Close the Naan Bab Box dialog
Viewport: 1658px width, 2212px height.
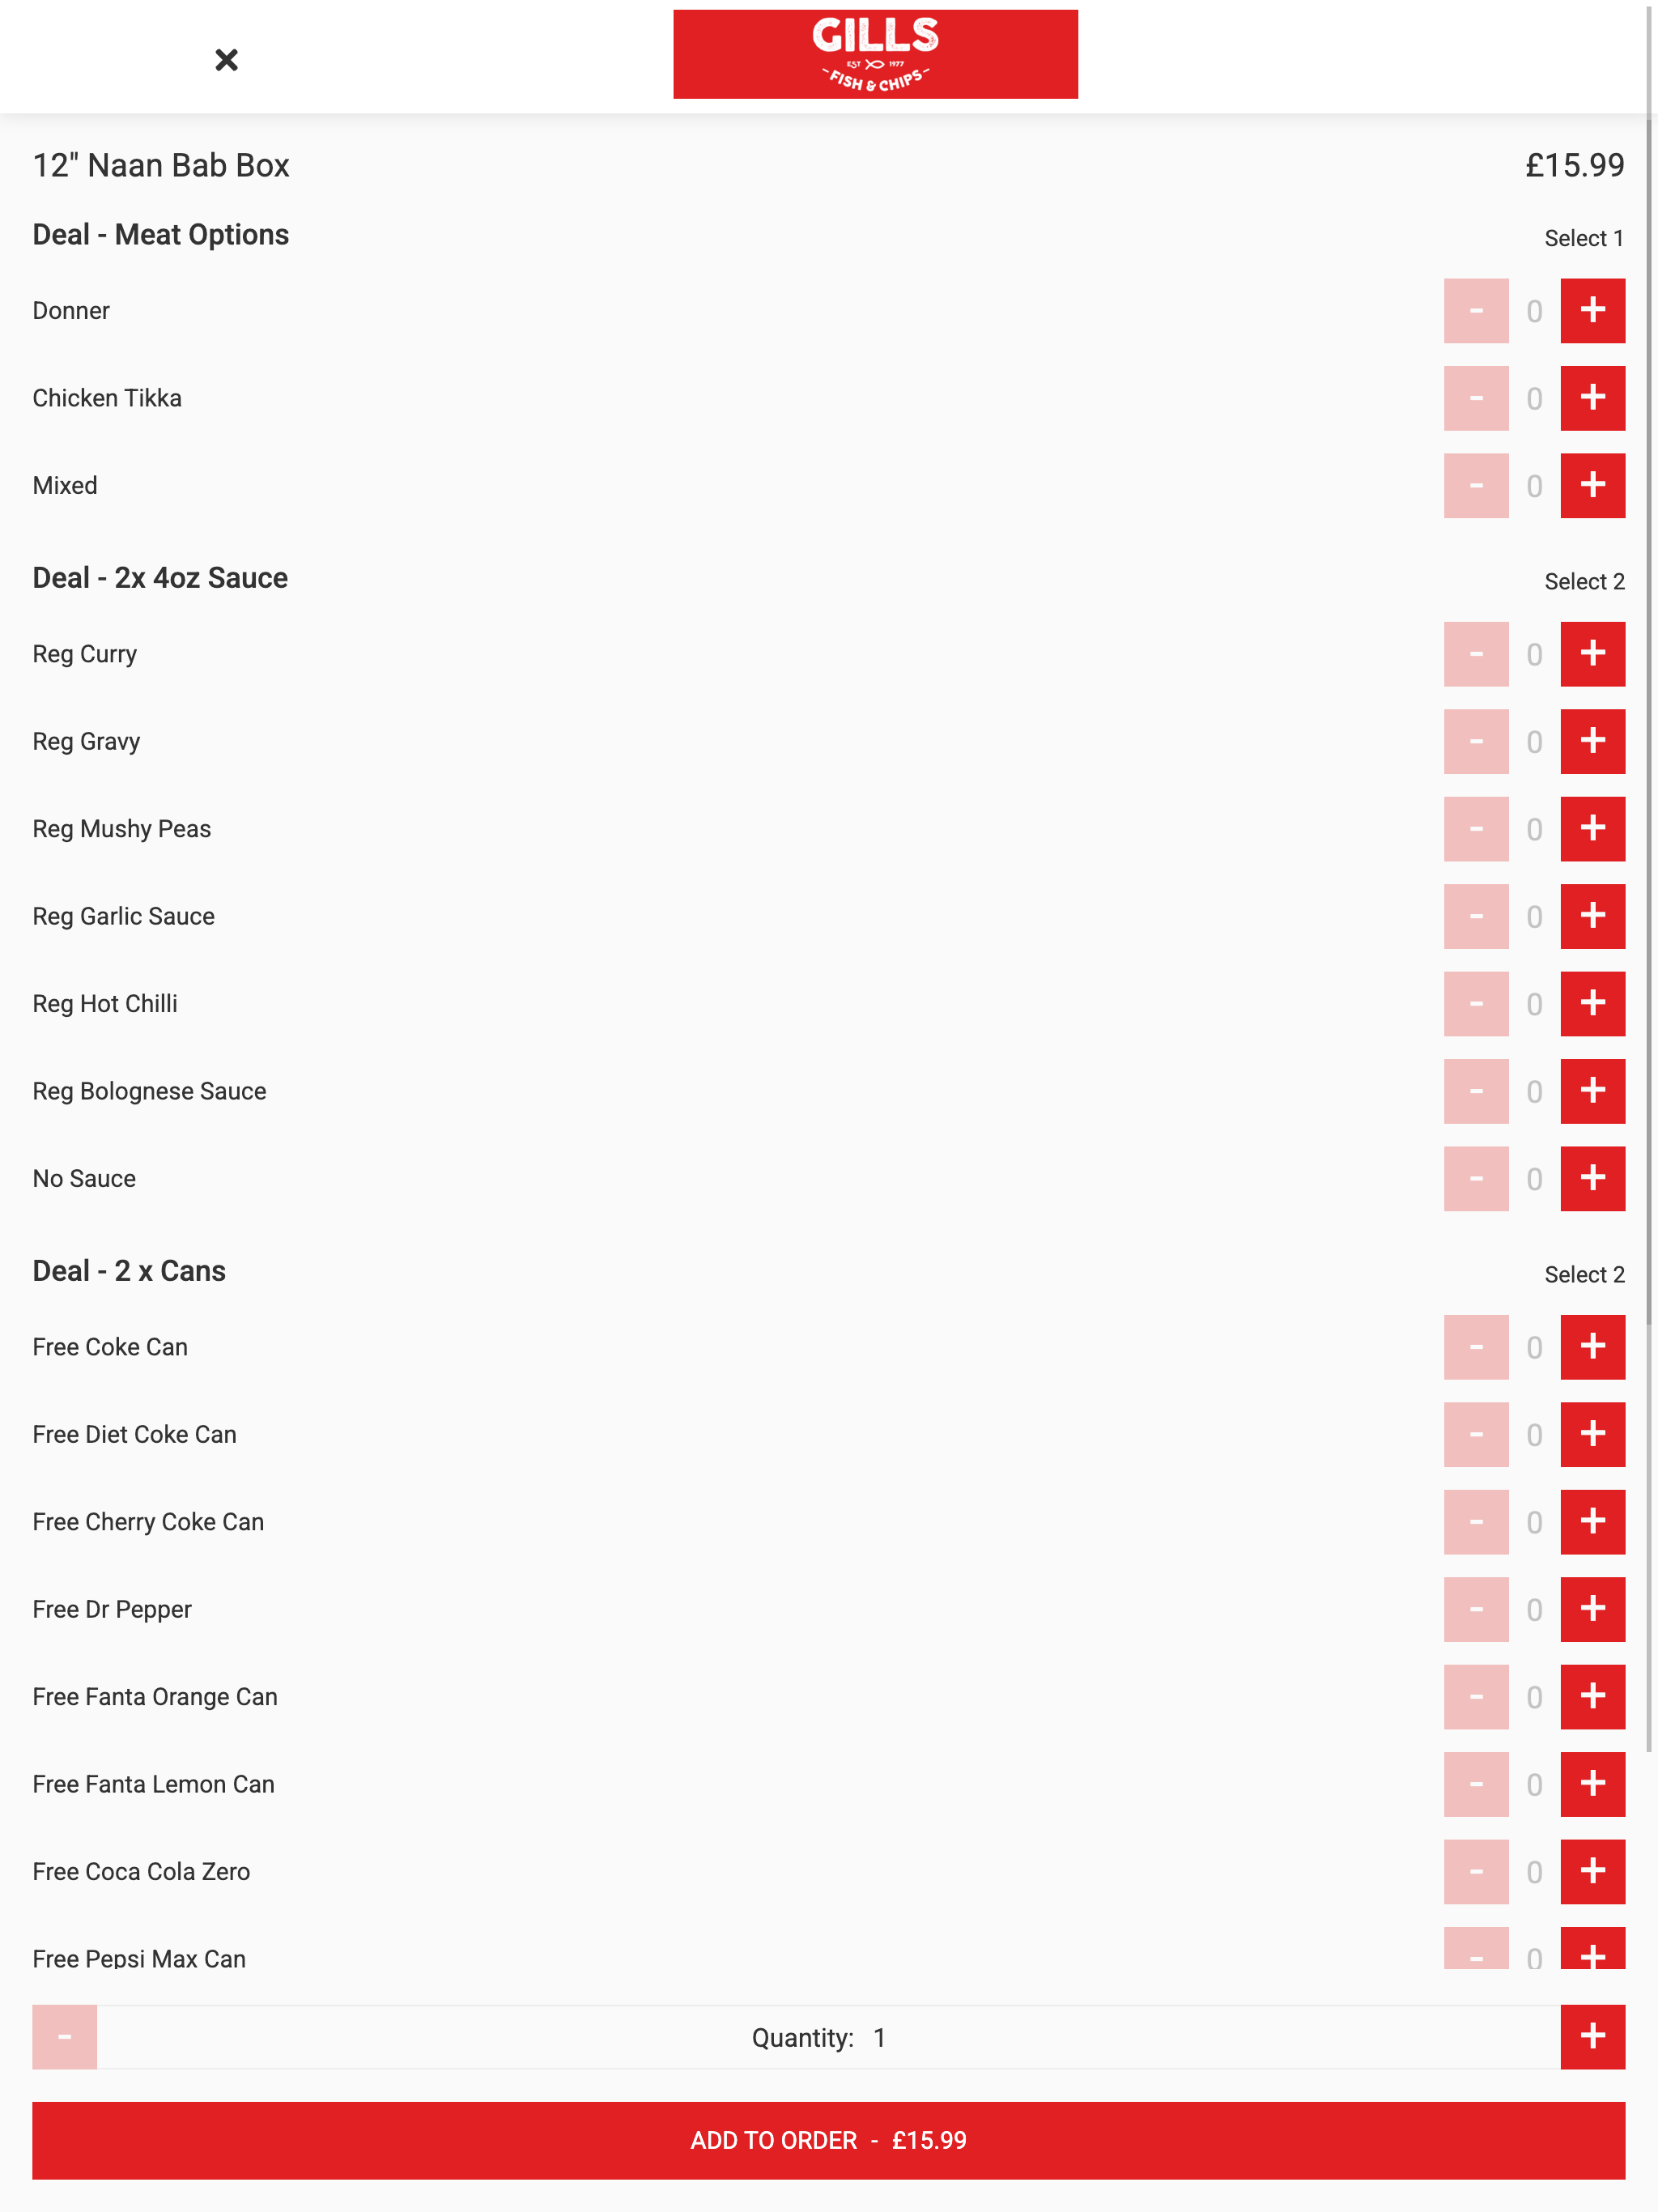pos(227,60)
